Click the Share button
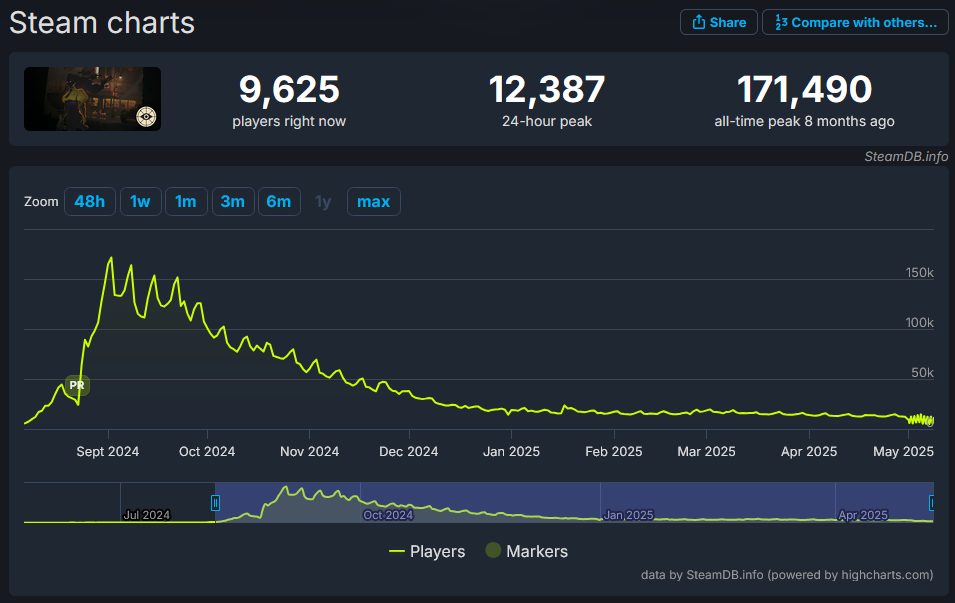 pyautogui.click(x=719, y=23)
